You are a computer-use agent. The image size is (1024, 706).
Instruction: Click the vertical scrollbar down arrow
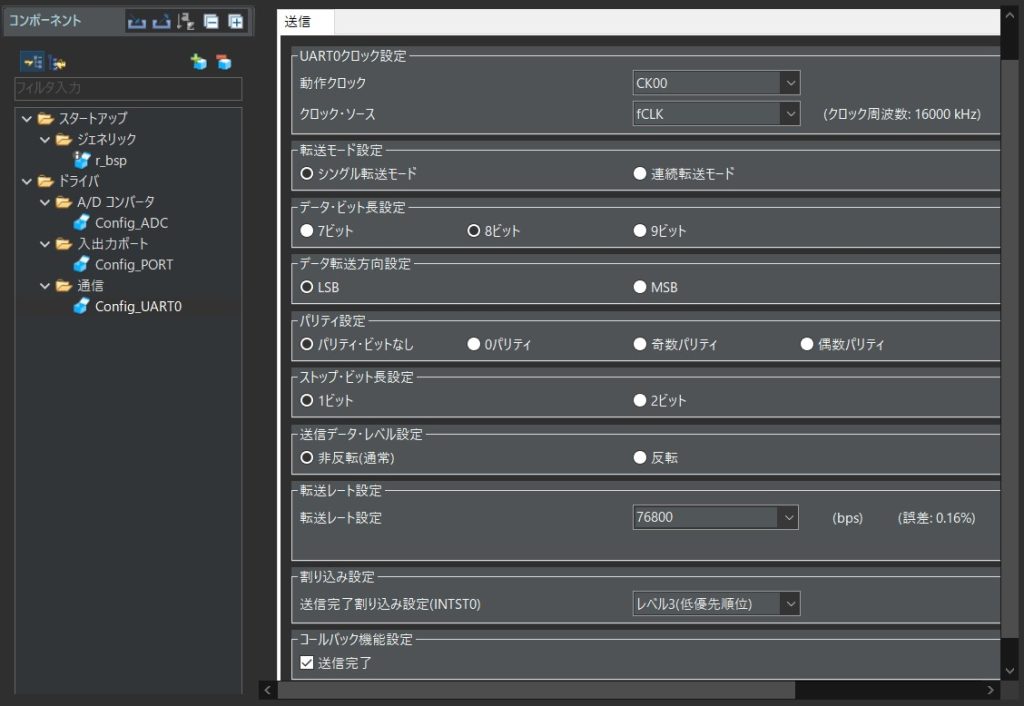tap(1009, 670)
